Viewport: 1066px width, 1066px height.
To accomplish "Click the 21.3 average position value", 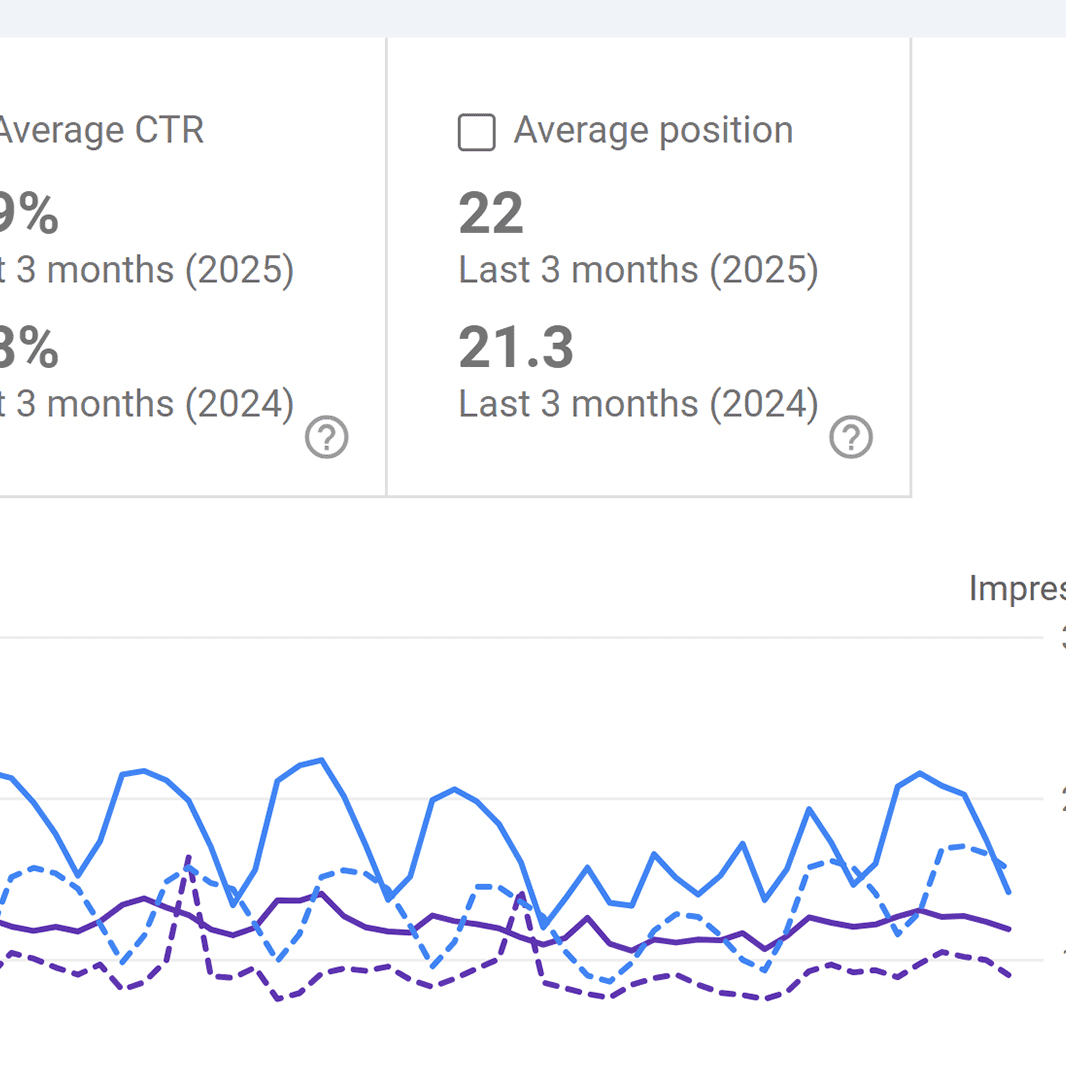I will [516, 348].
